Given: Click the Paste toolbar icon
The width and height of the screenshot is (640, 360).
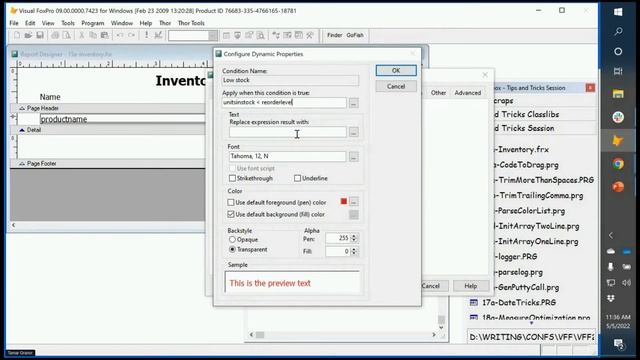Looking at the screenshot, I should coord(104,36).
